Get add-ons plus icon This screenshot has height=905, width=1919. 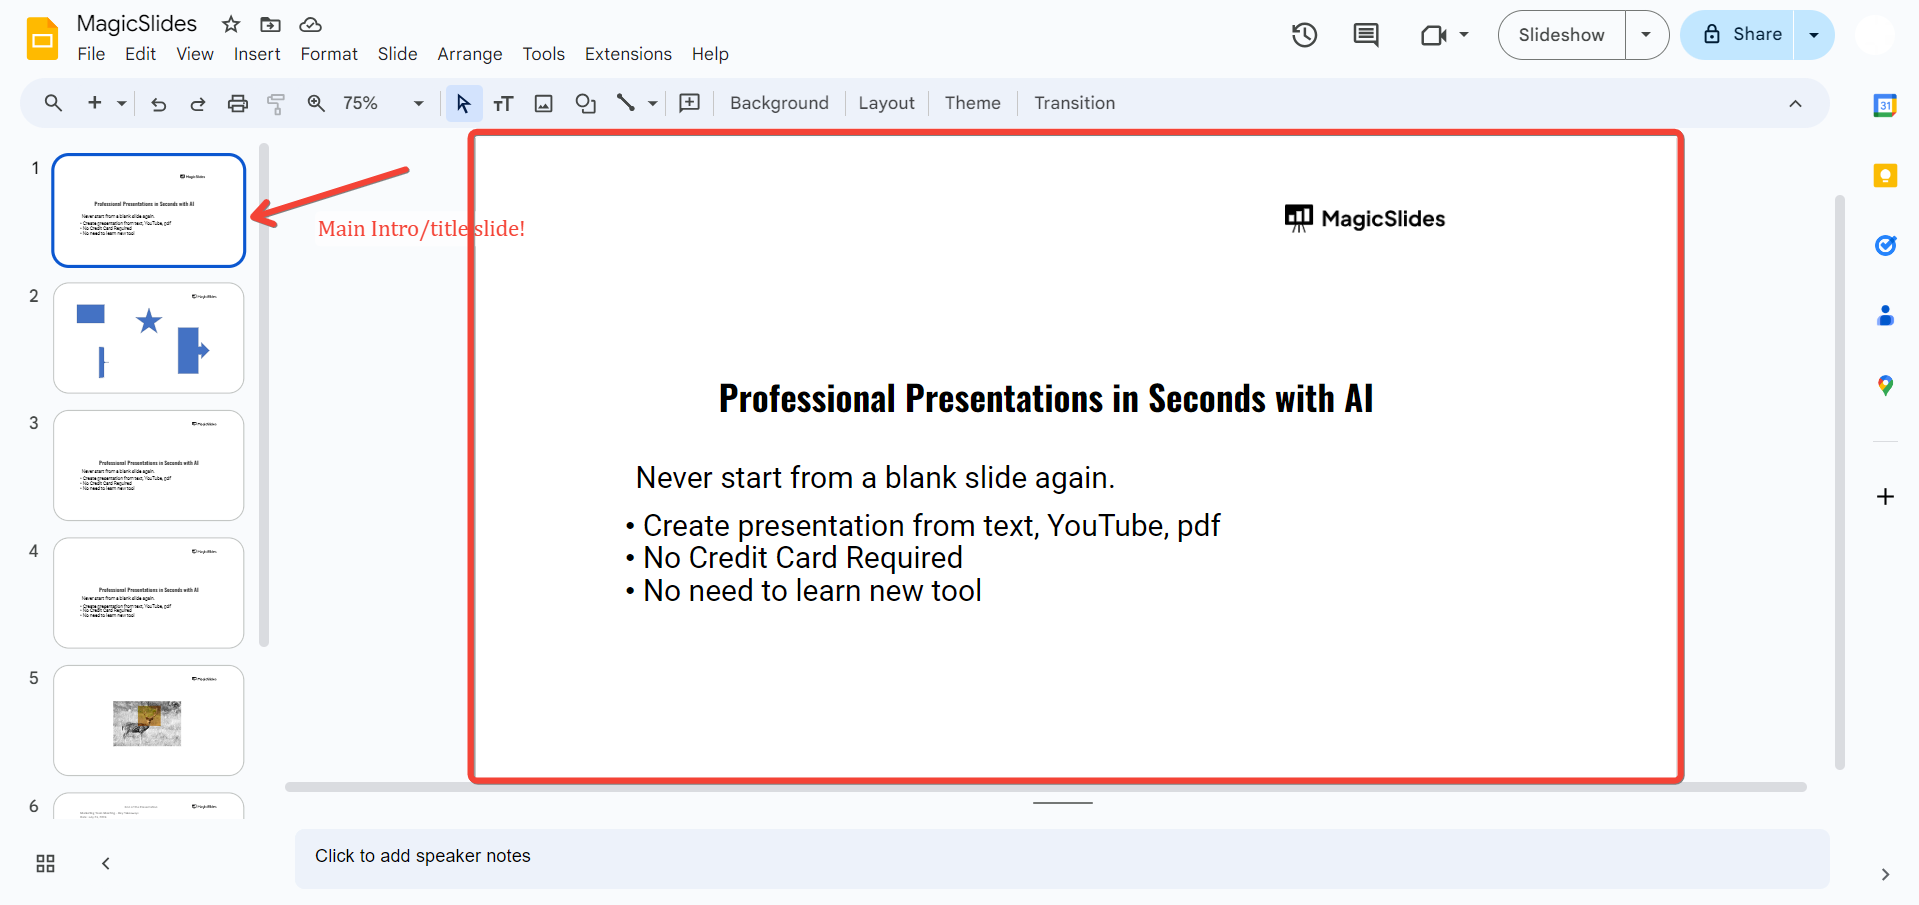click(x=1885, y=497)
